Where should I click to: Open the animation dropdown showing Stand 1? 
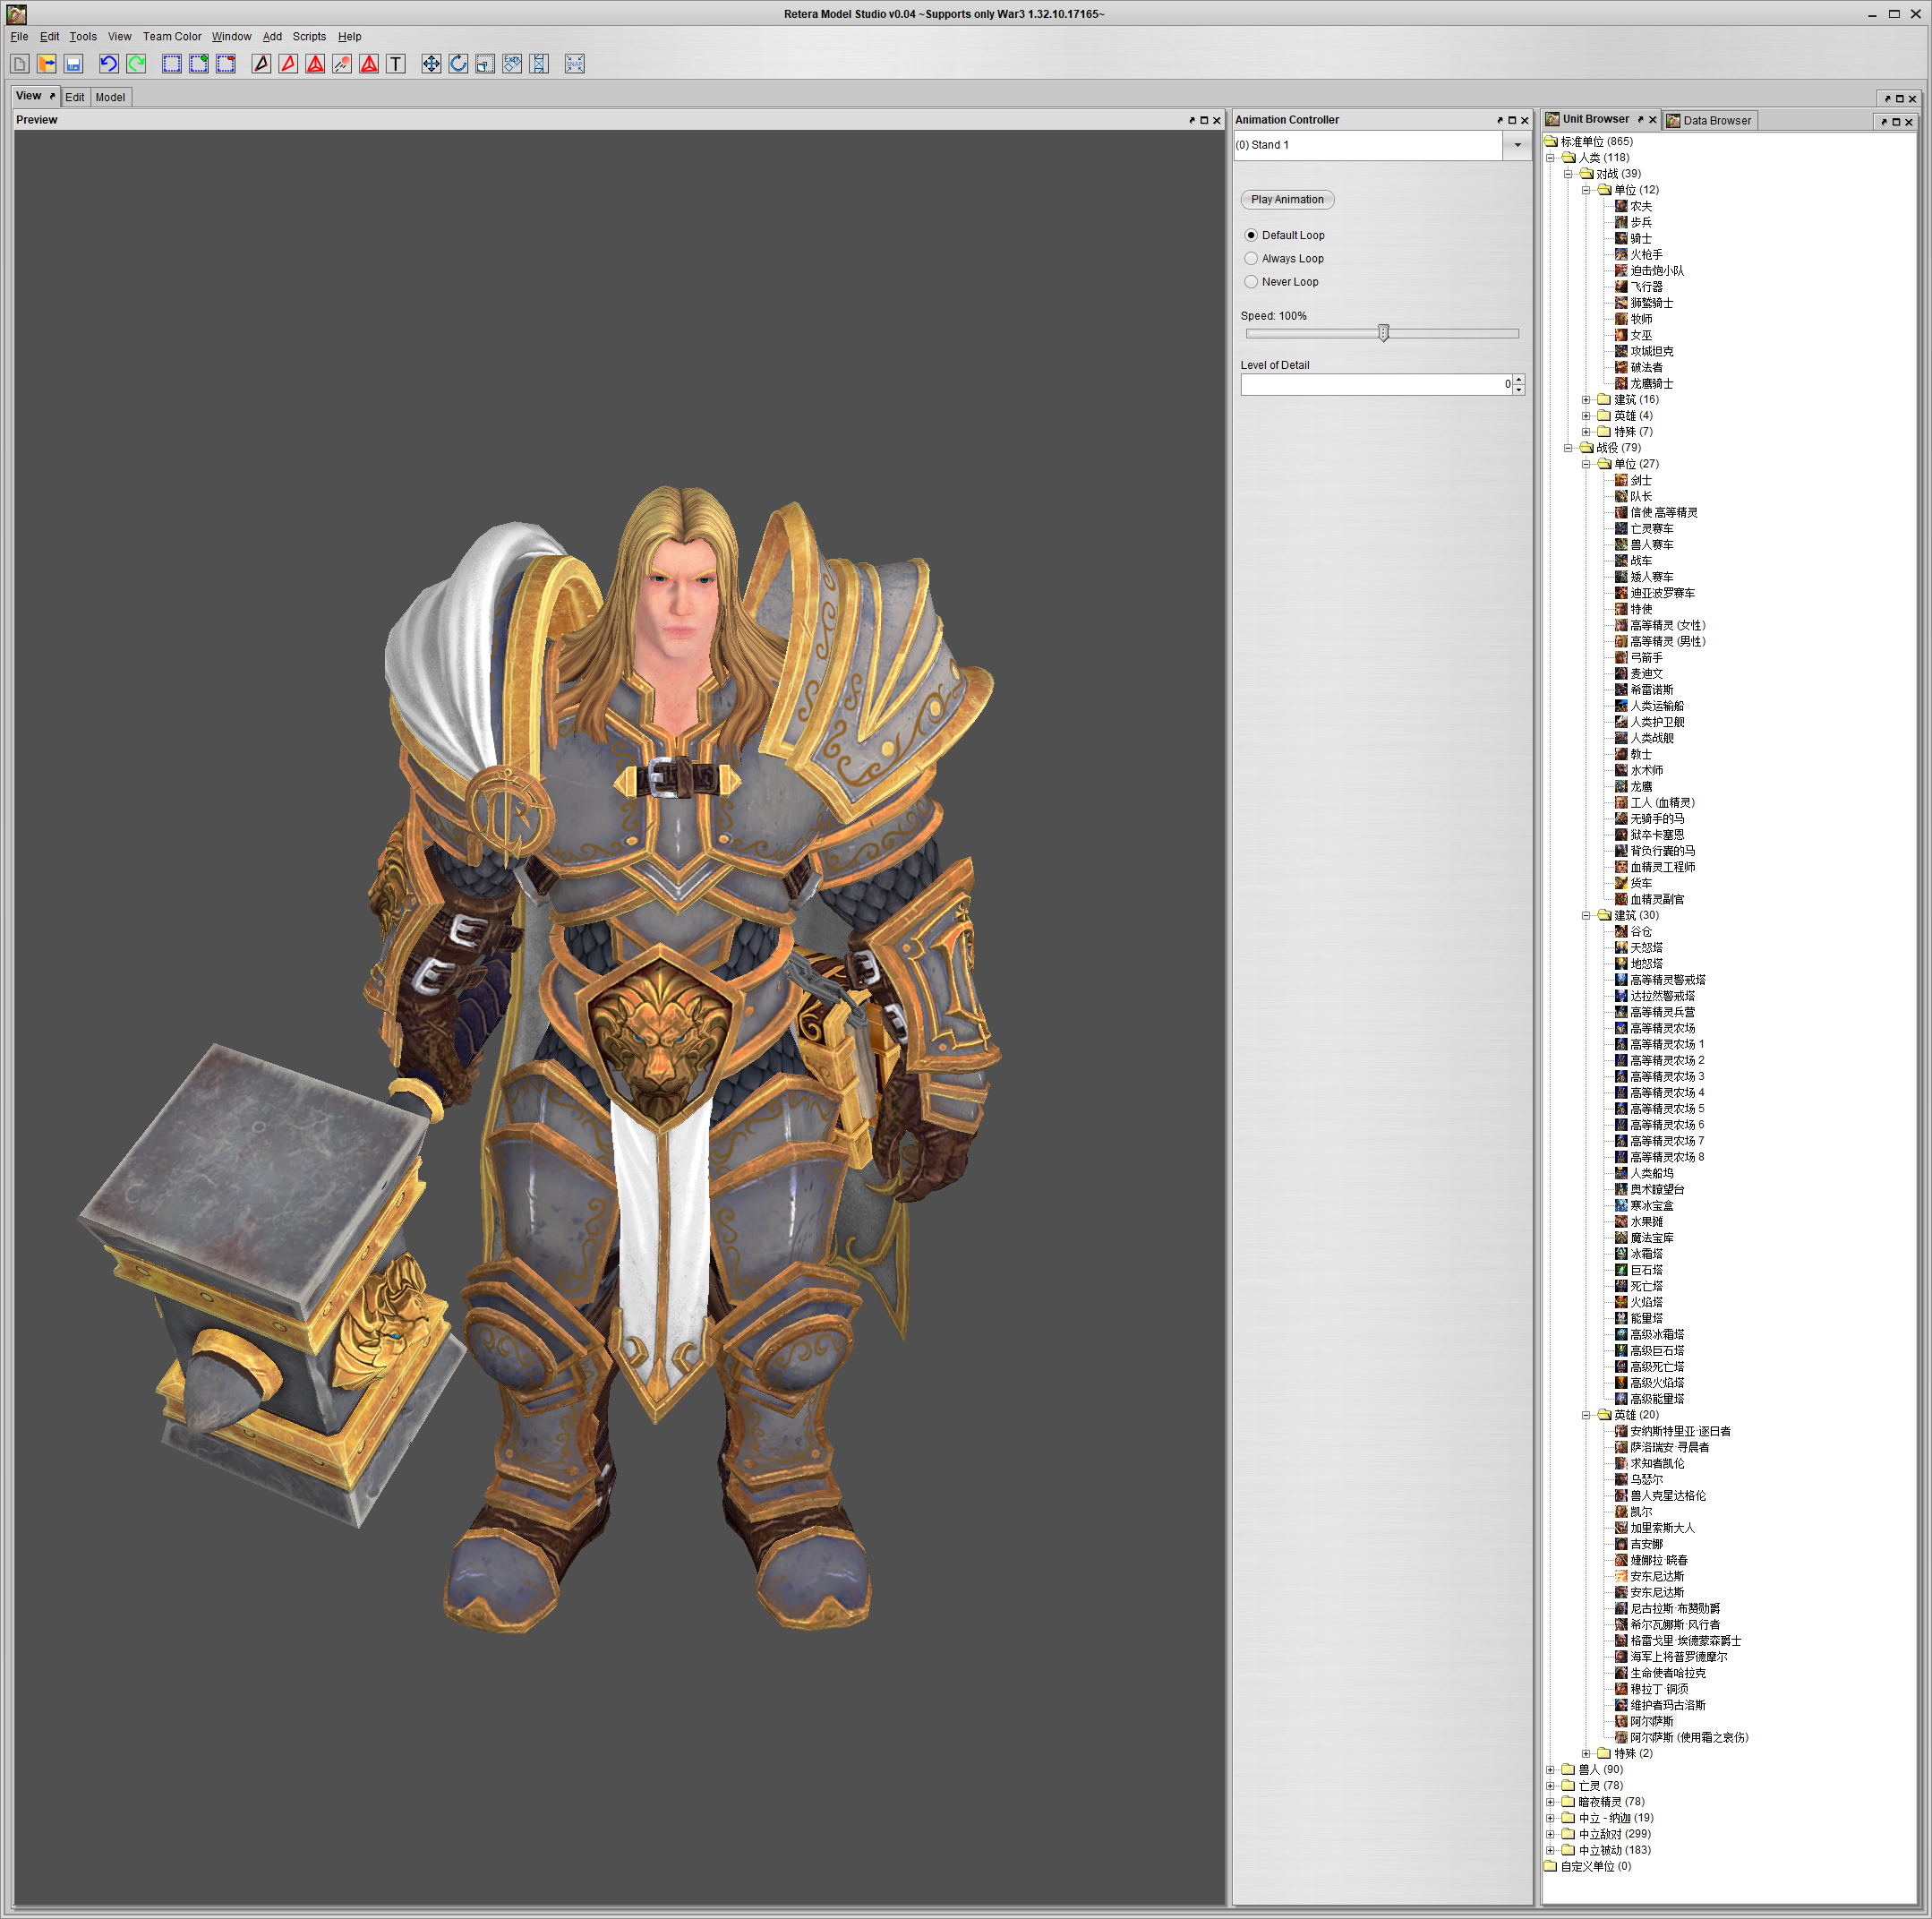[x=1517, y=145]
